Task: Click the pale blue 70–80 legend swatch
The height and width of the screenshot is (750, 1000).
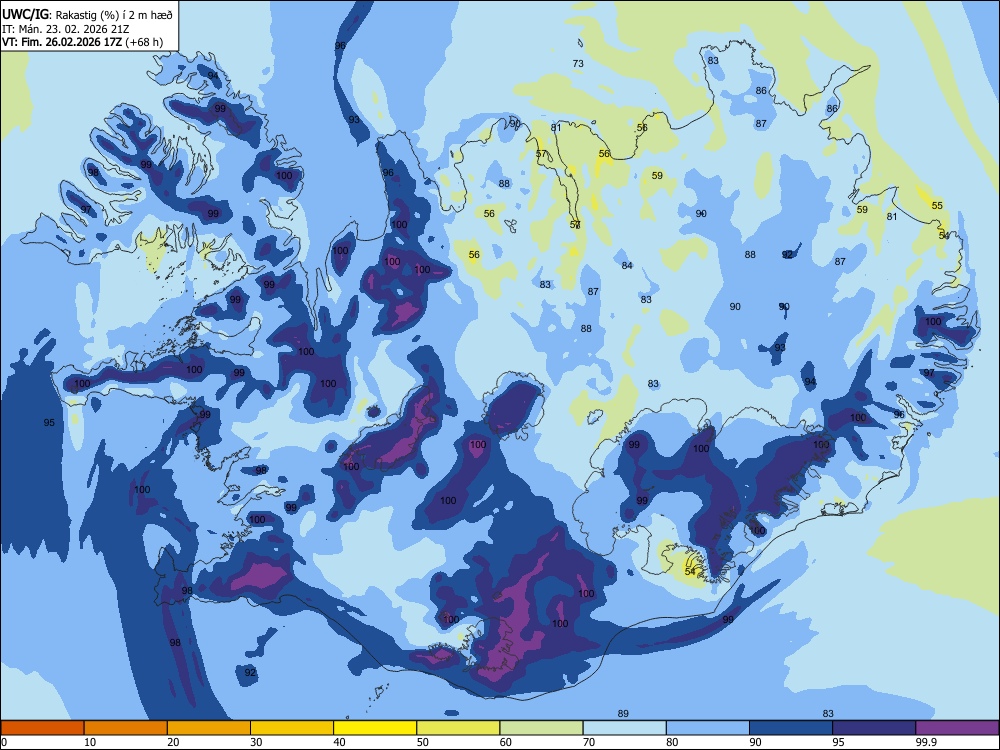Action: [624, 728]
